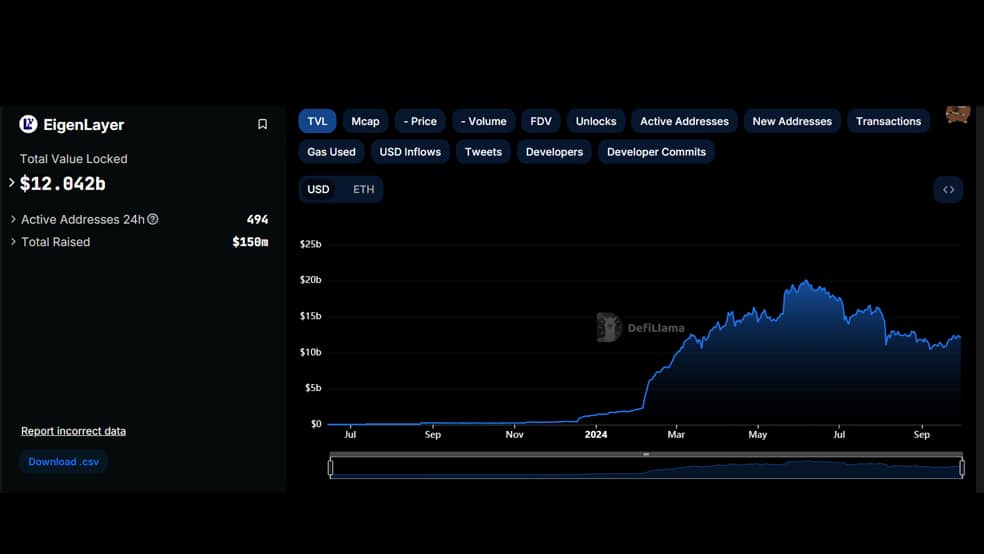
Task: Click the 2024 label on the x-axis
Action: click(596, 434)
